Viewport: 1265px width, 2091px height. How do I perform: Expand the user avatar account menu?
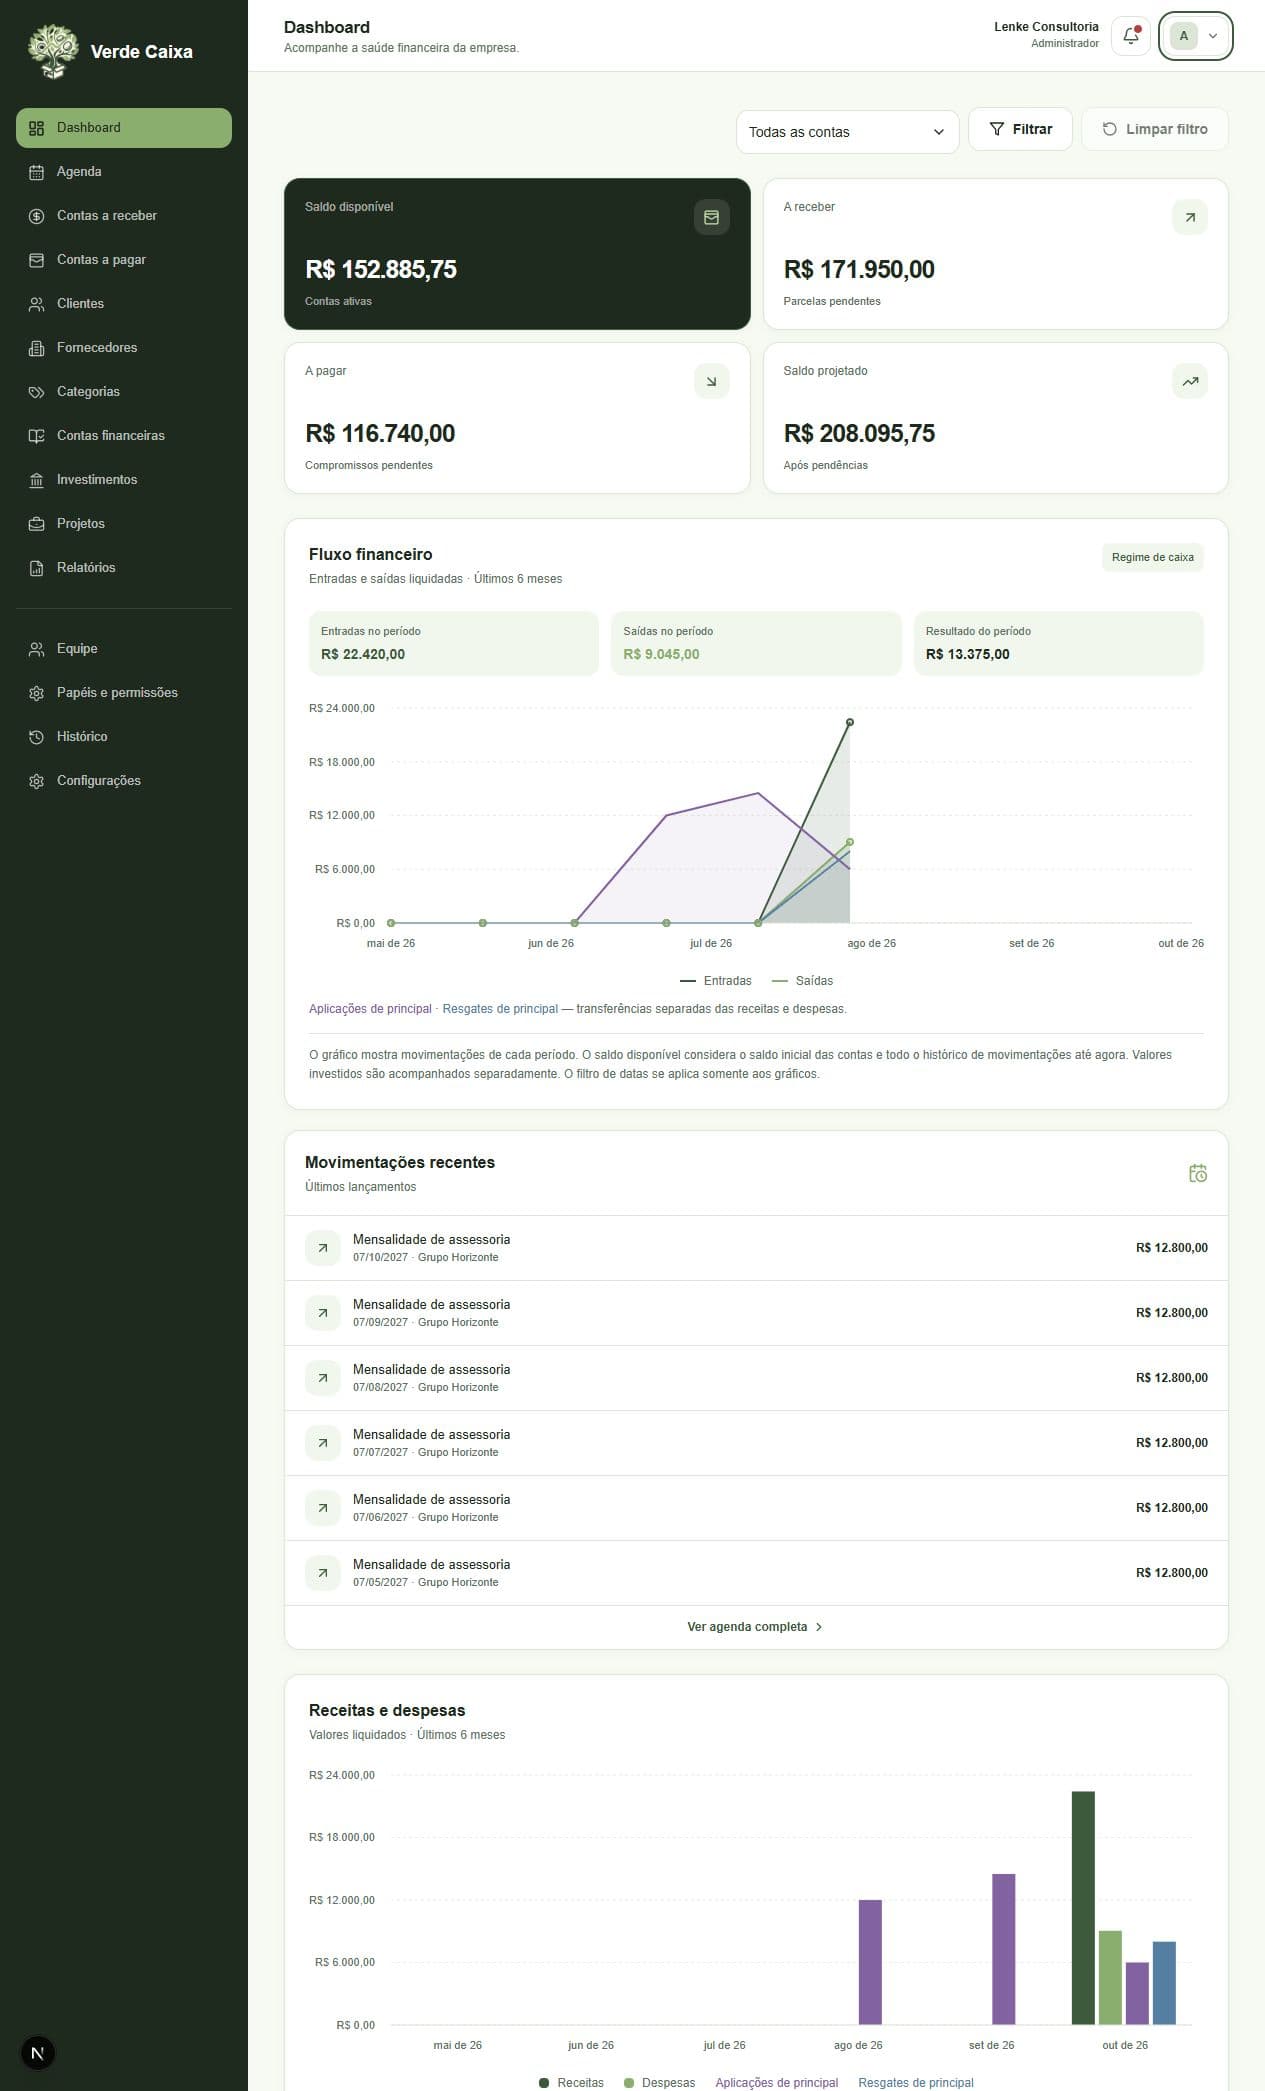pyautogui.click(x=1195, y=36)
